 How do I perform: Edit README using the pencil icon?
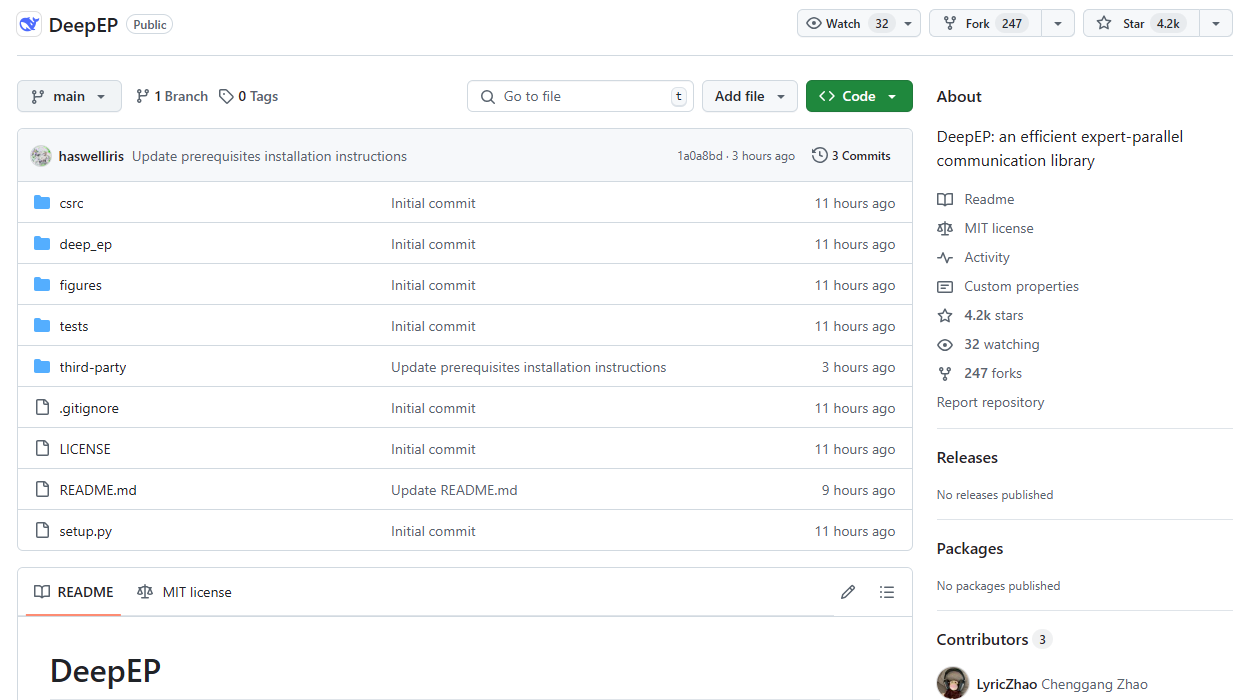(848, 592)
